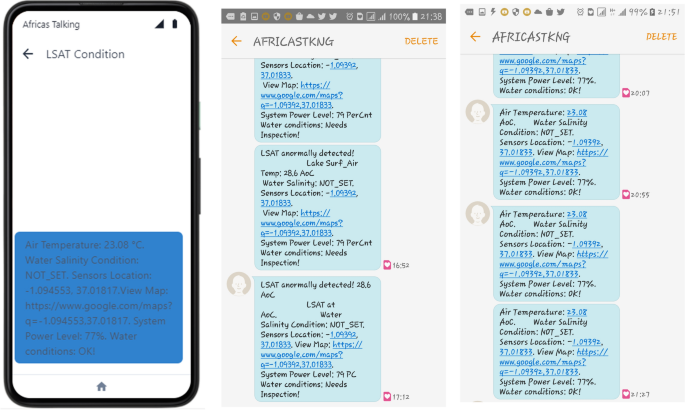
Task: Open the 37.01833 link in the 21:27 message
Action: click(516, 351)
